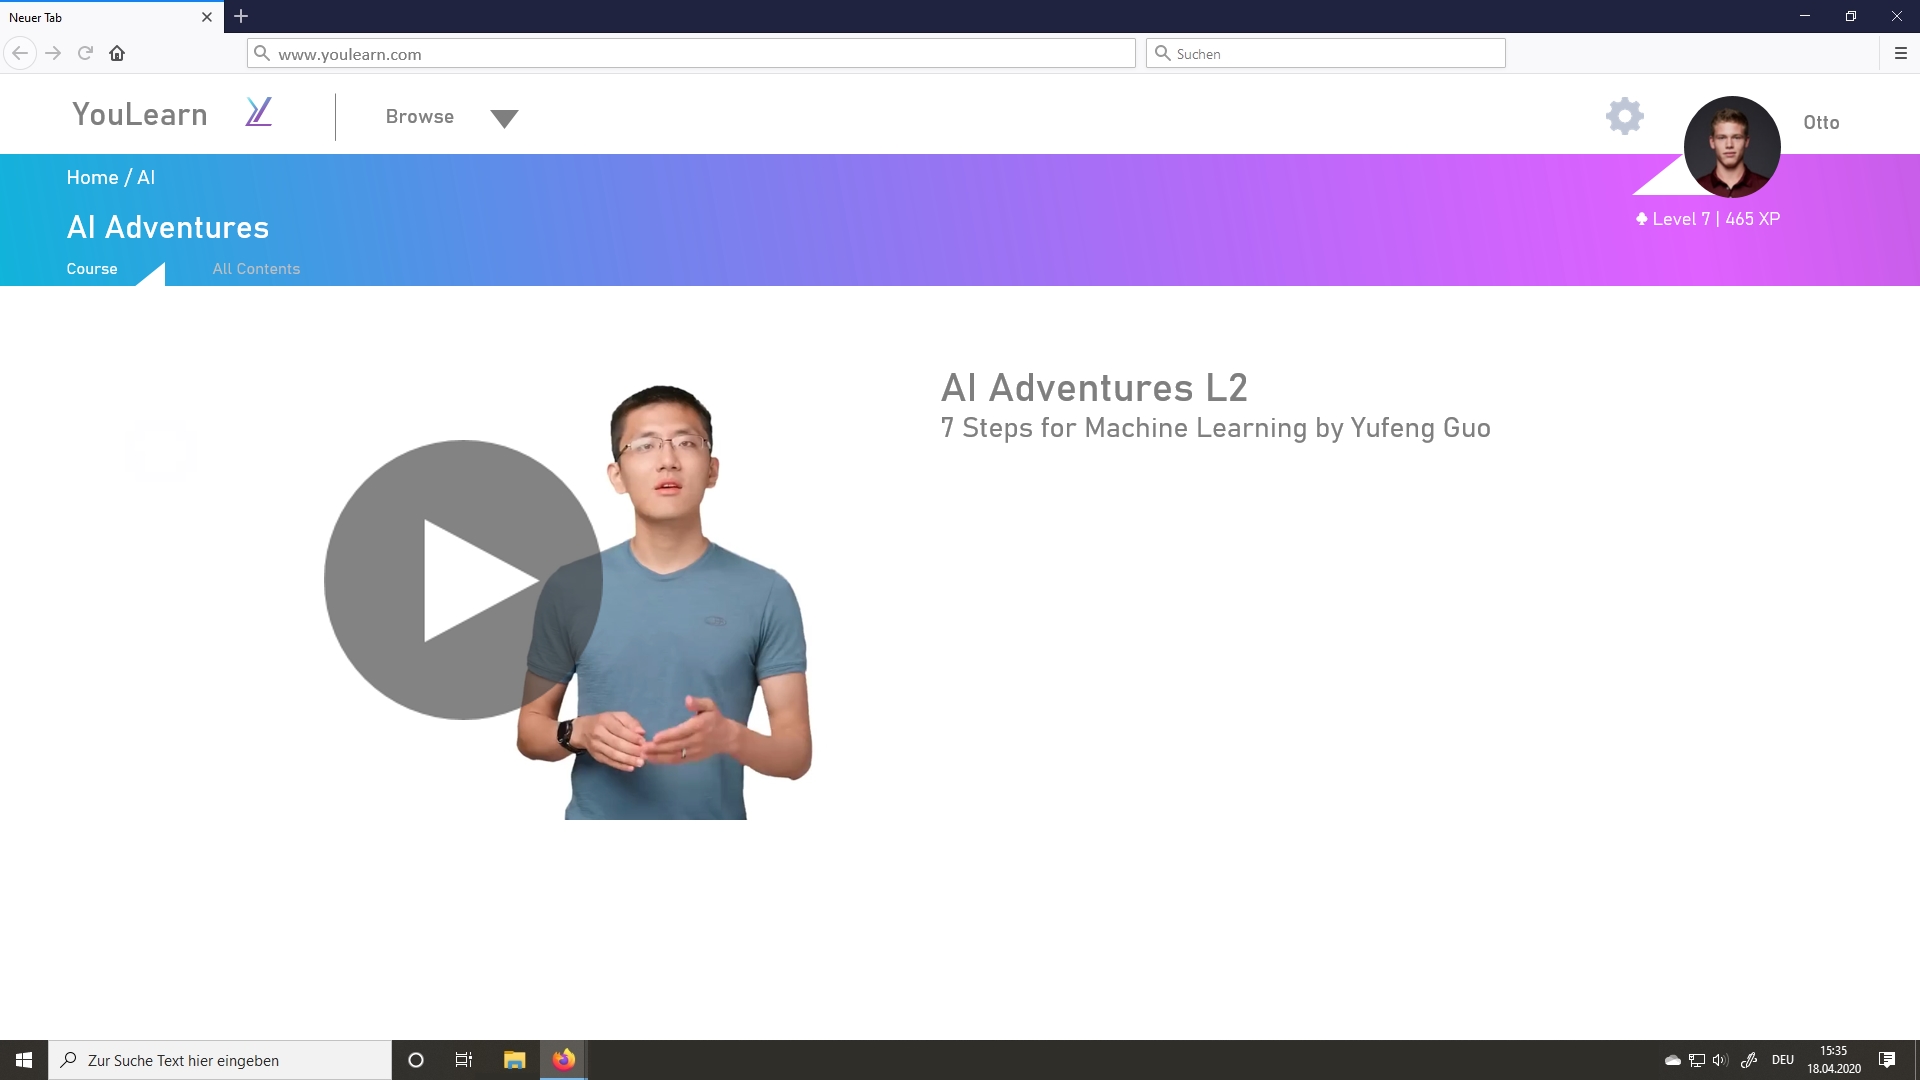Play the AI Adventures L2 video
This screenshot has width=1920, height=1080.
point(463,580)
